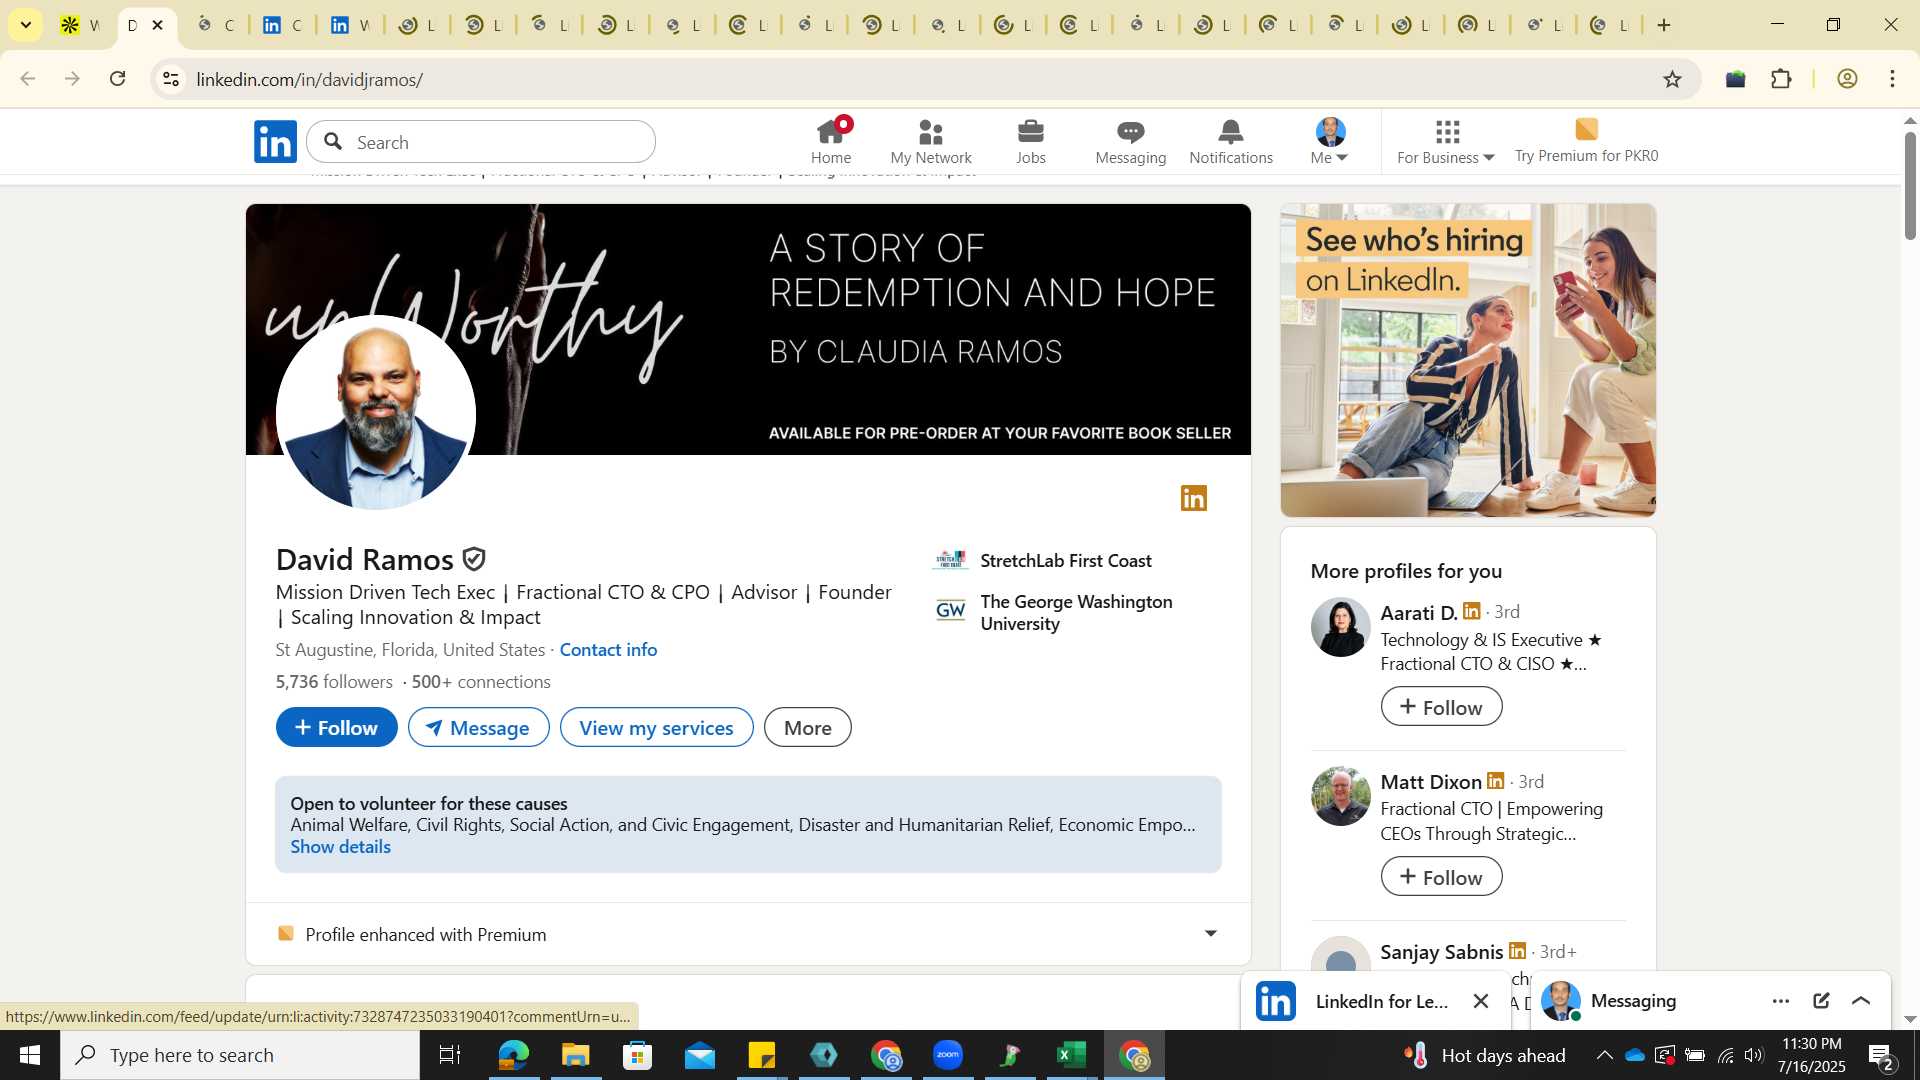
Task: Compose new message icon in Messaging overlay
Action: pyautogui.click(x=1821, y=1001)
